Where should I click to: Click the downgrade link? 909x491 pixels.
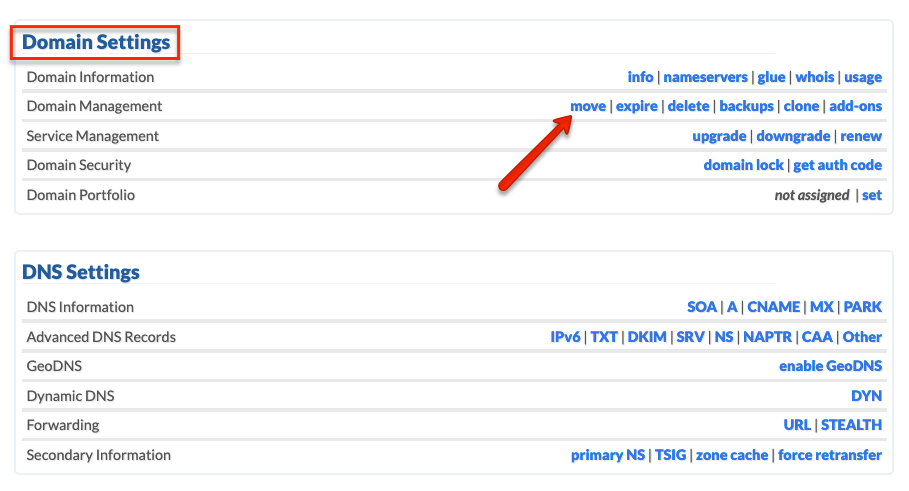coord(793,136)
